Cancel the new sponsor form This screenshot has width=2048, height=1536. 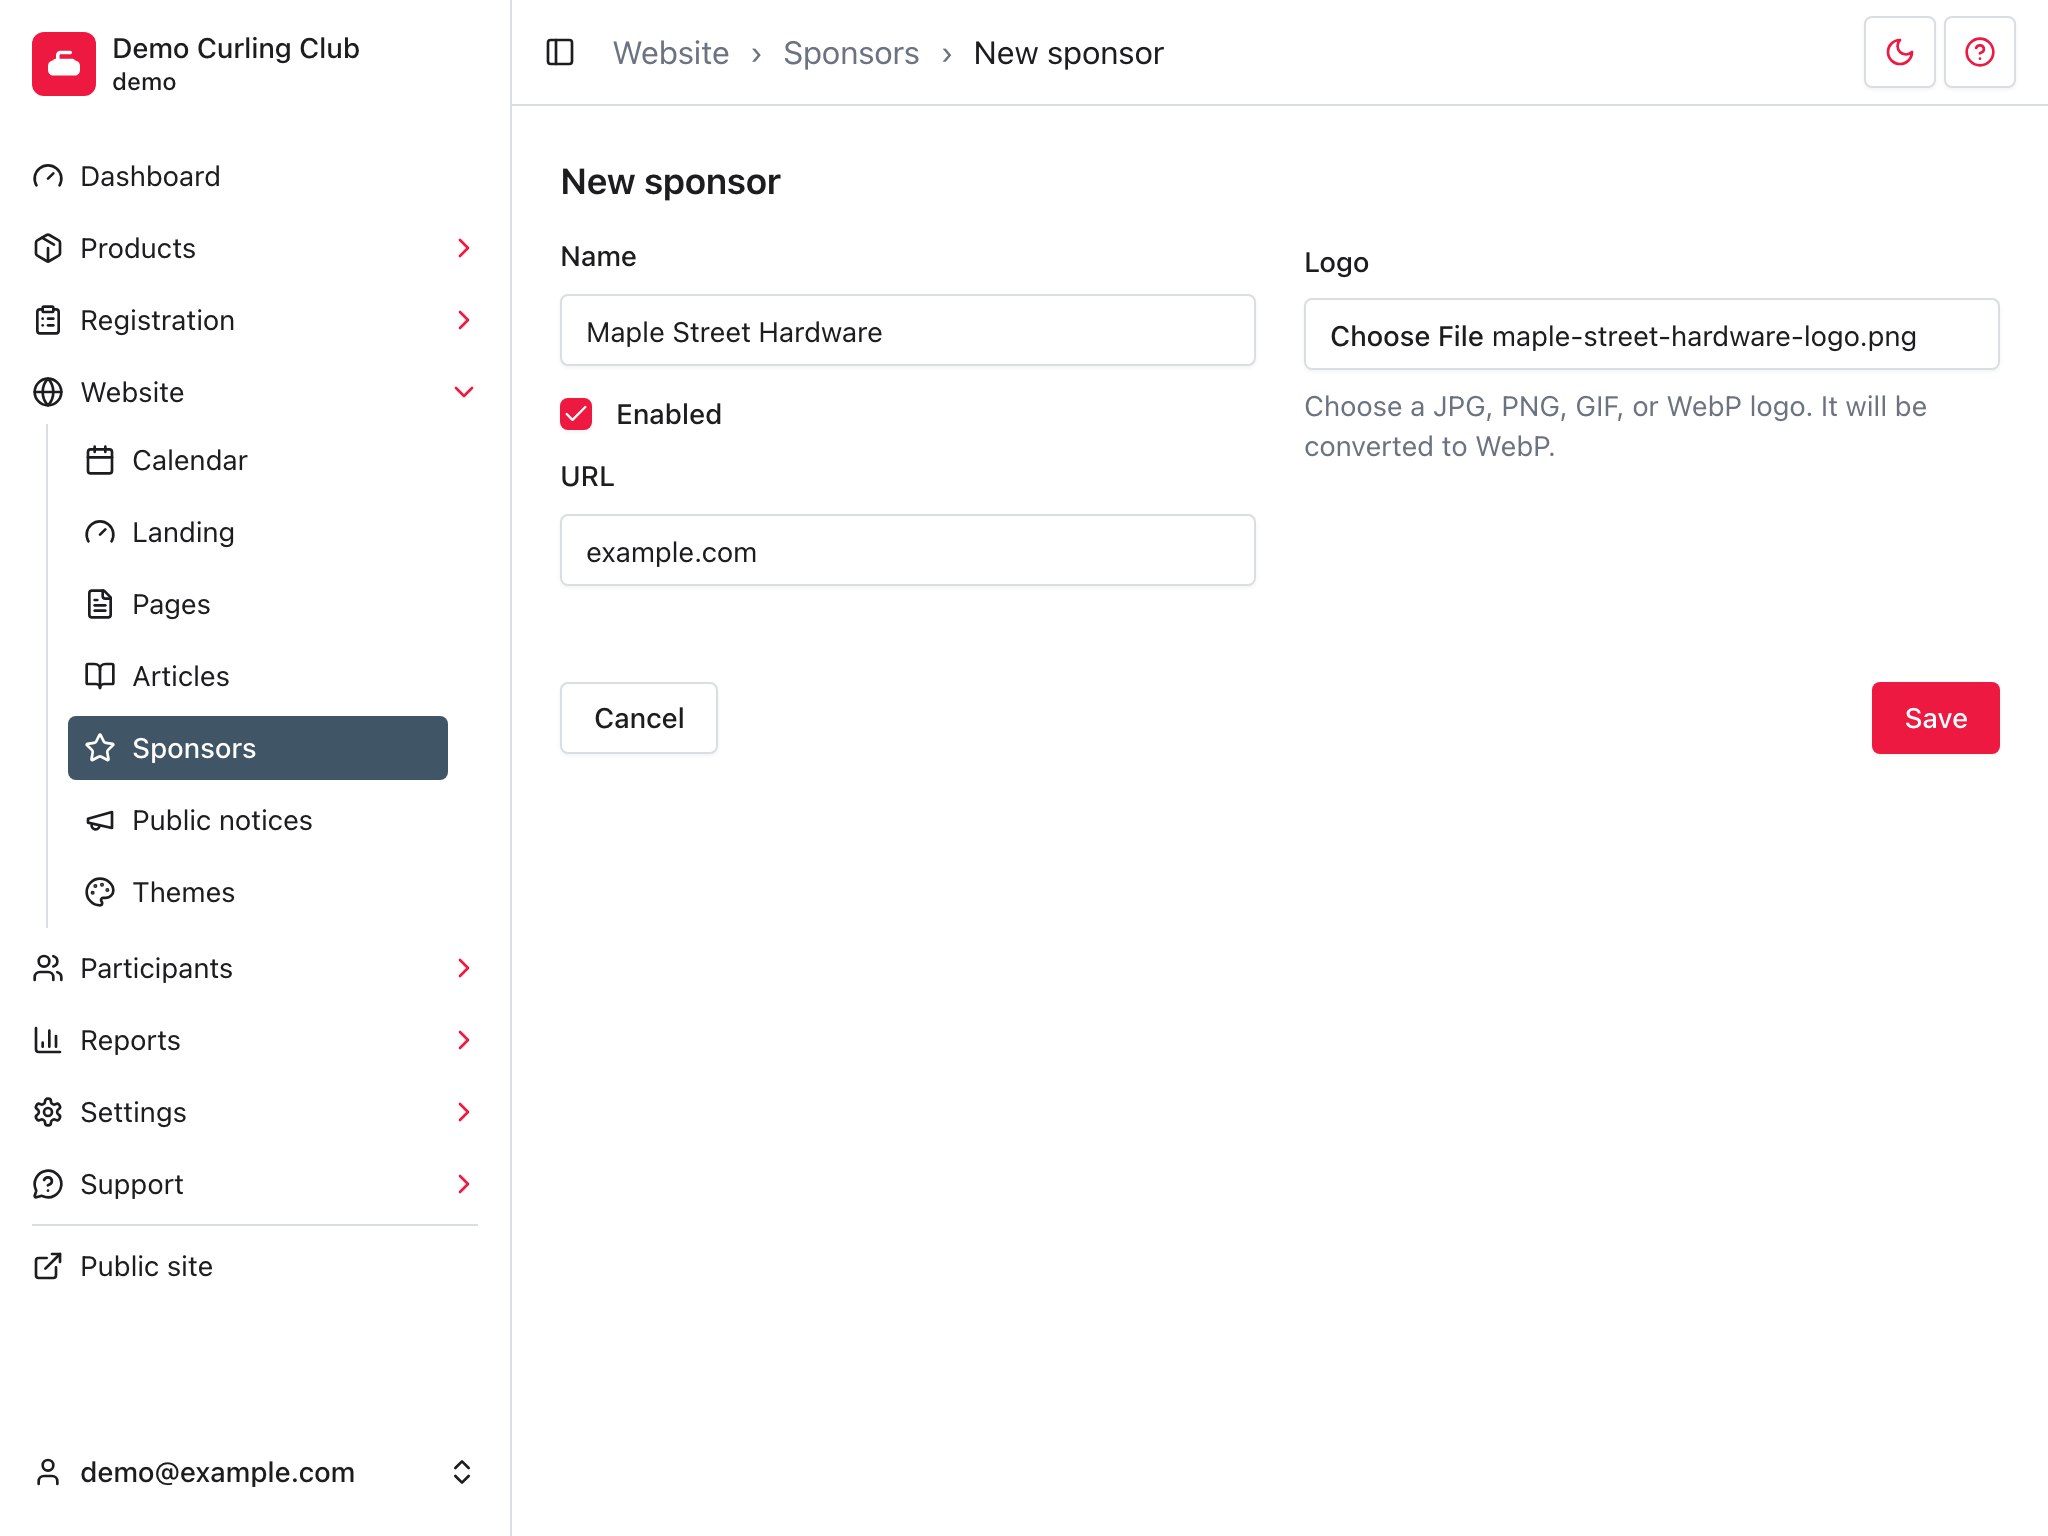639,718
